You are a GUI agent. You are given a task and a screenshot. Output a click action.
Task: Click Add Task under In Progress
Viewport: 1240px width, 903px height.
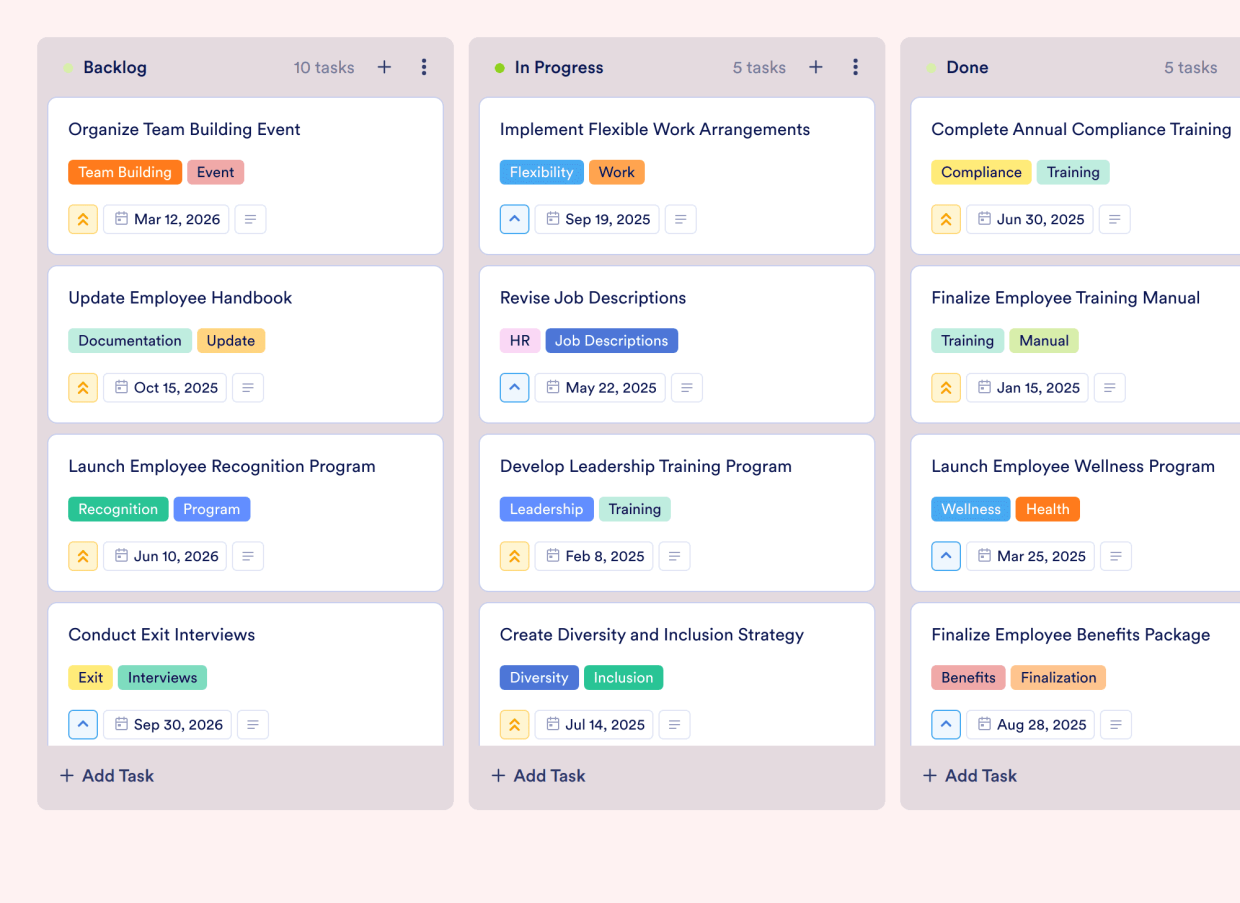click(538, 775)
